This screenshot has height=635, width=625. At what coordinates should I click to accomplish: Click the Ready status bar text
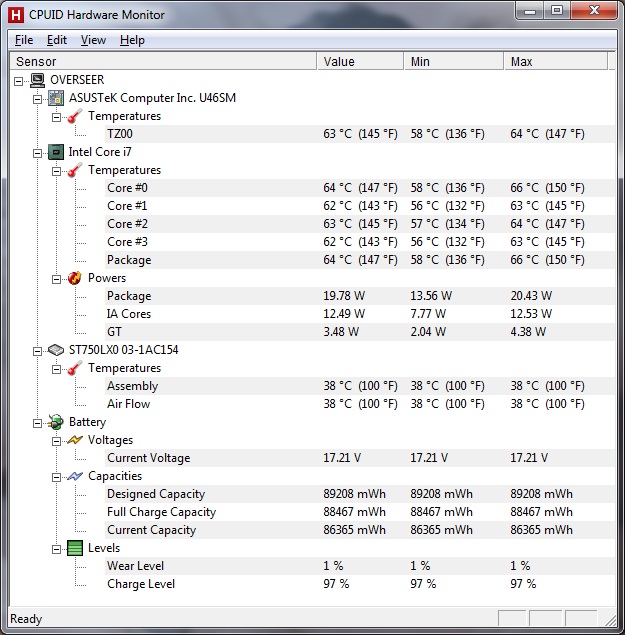point(26,619)
